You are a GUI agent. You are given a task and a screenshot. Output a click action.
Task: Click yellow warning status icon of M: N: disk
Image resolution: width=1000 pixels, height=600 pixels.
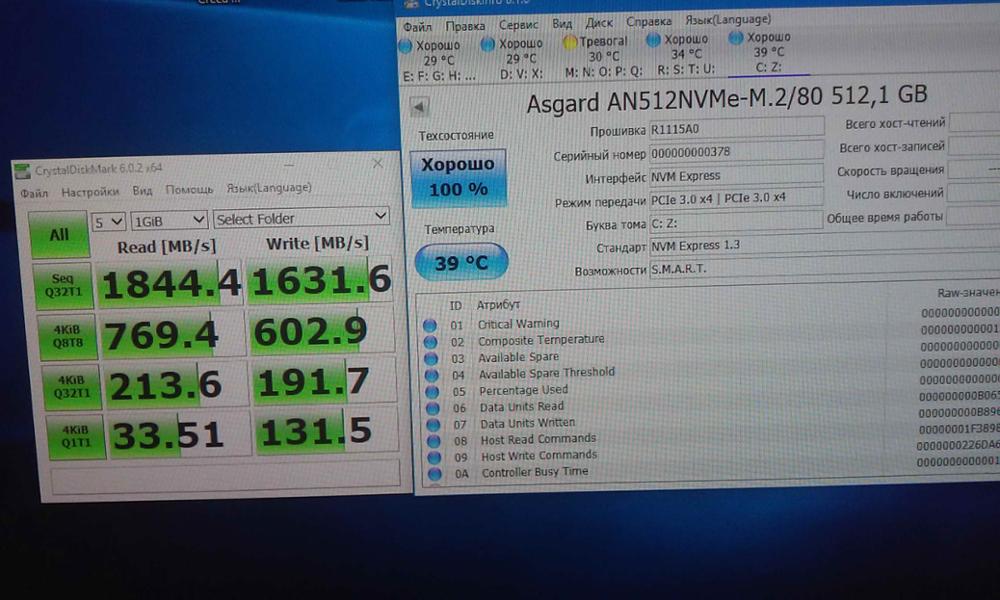tap(570, 42)
